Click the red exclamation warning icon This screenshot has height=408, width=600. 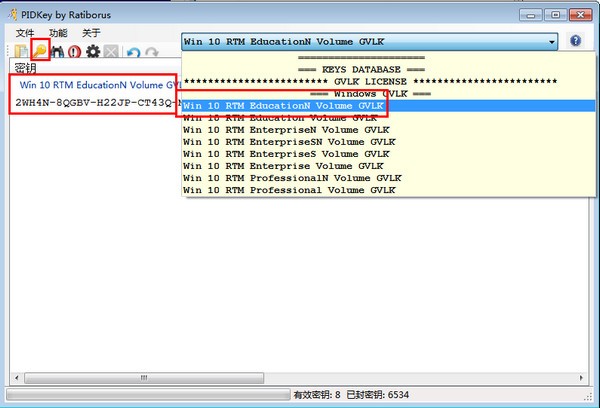(x=75, y=51)
